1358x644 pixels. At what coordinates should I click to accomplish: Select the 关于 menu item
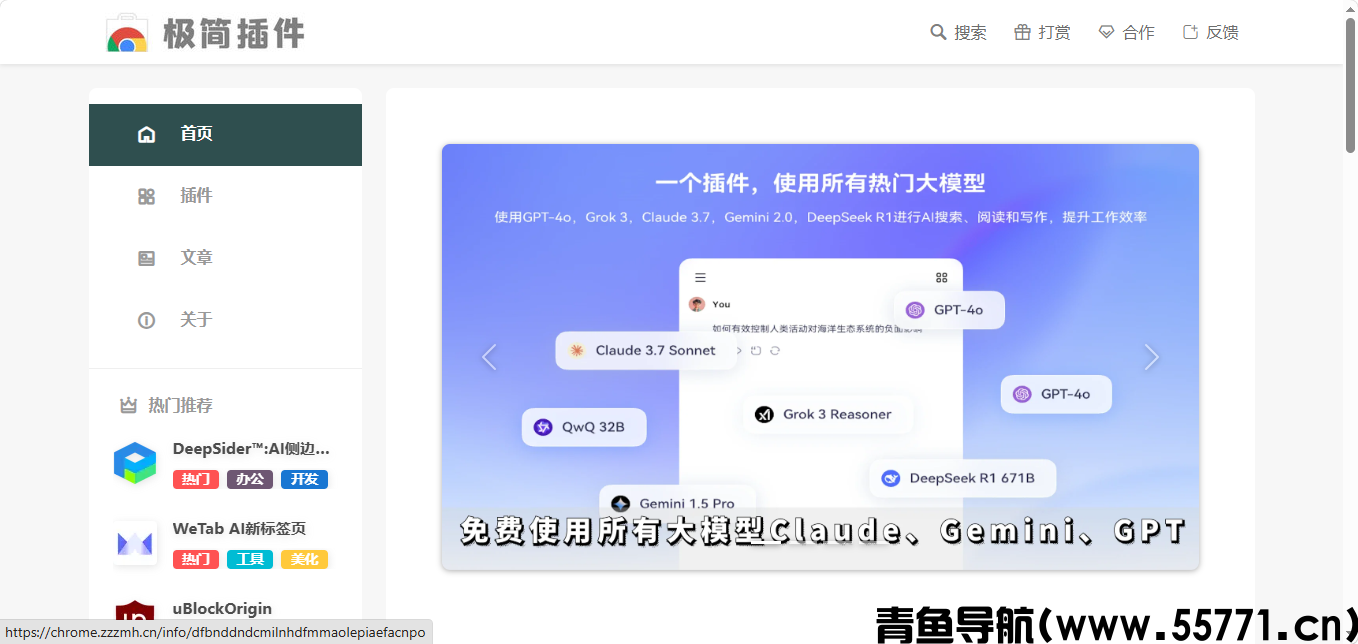click(x=225, y=320)
